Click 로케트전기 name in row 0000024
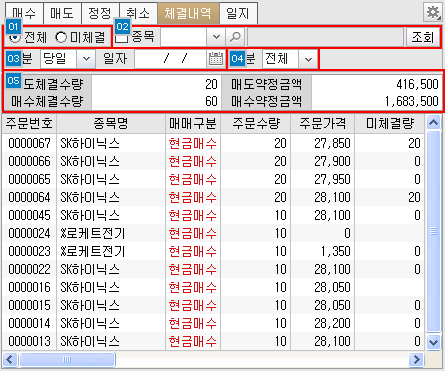The image size is (445, 371). click(x=93, y=233)
